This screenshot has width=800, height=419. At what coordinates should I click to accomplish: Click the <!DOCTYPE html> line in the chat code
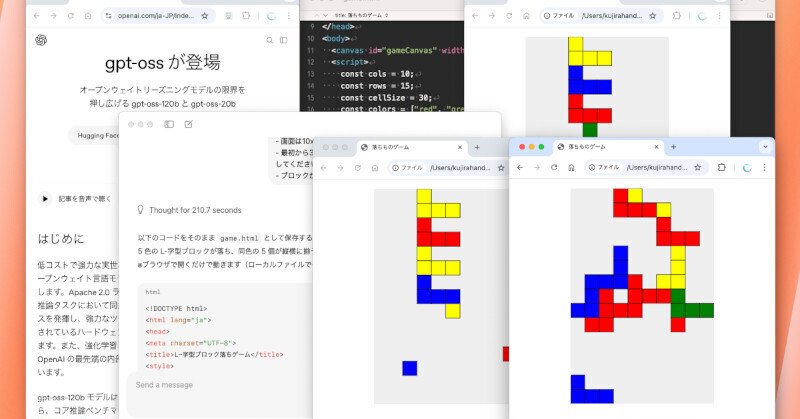pos(177,308)
